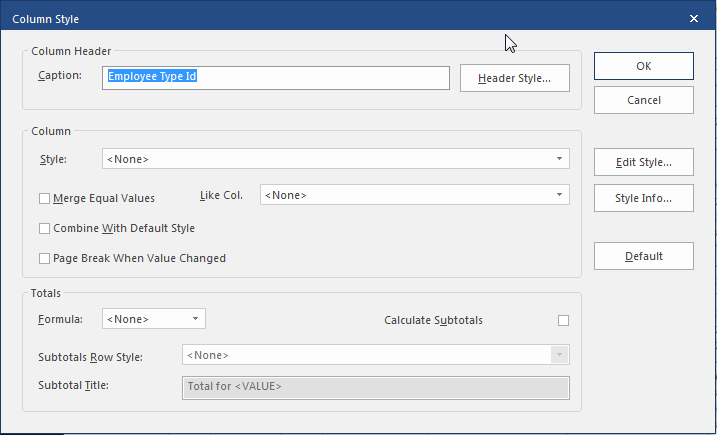Click the Subtotal Title field
Image resolution: width=717 pixels, height=435 pixels.
pyautogui.click(x=375, y=387)
